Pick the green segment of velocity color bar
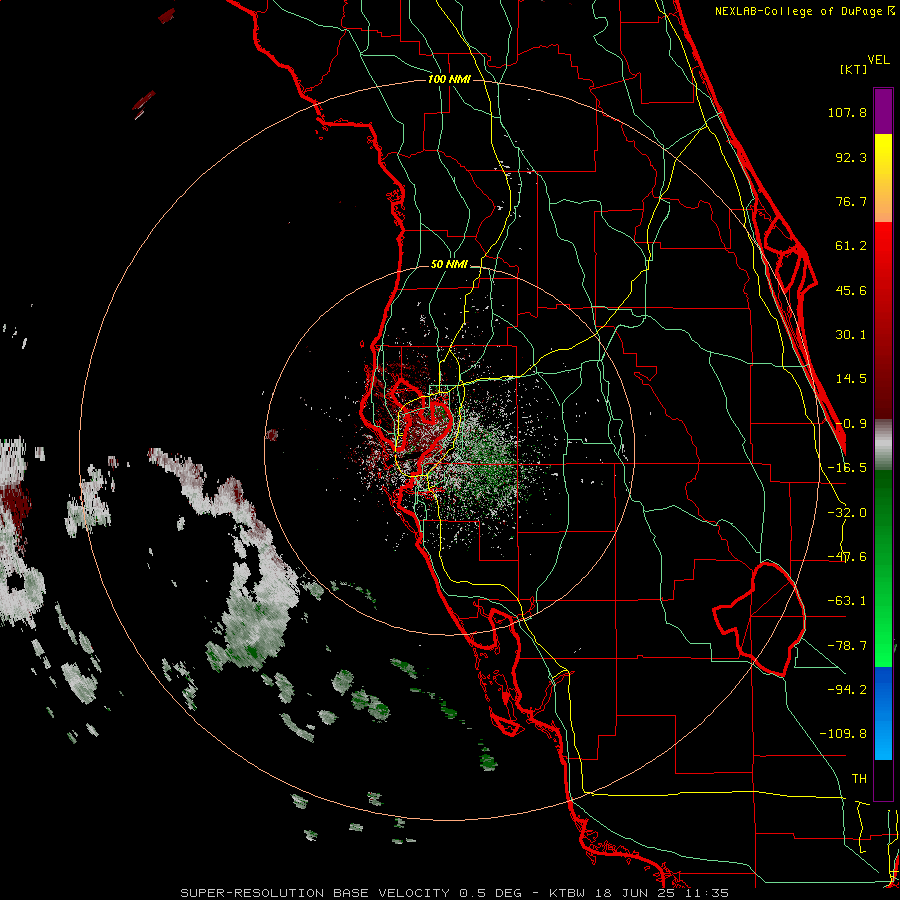Screen dimensions: 900x900 tap(883, 568)
